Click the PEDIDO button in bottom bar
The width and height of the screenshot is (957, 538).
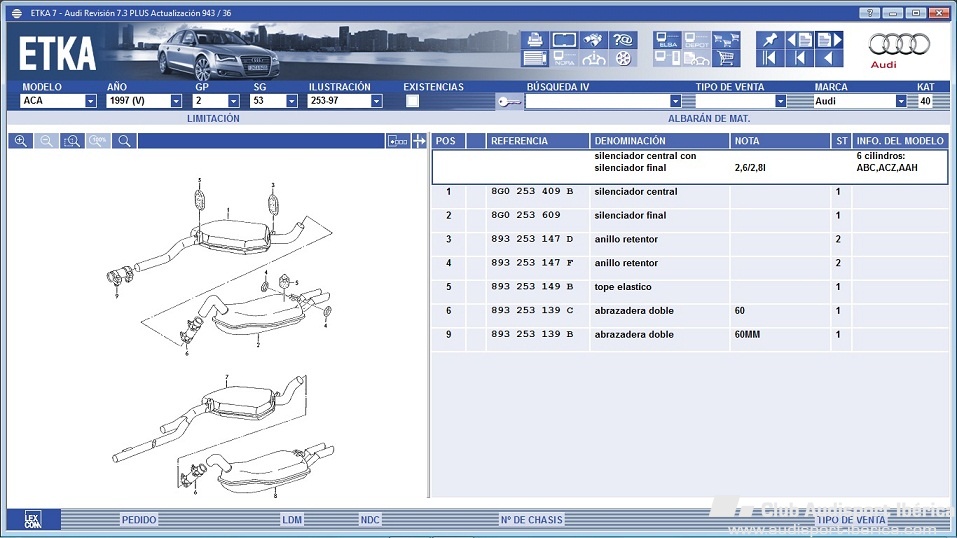pos(139,520)
